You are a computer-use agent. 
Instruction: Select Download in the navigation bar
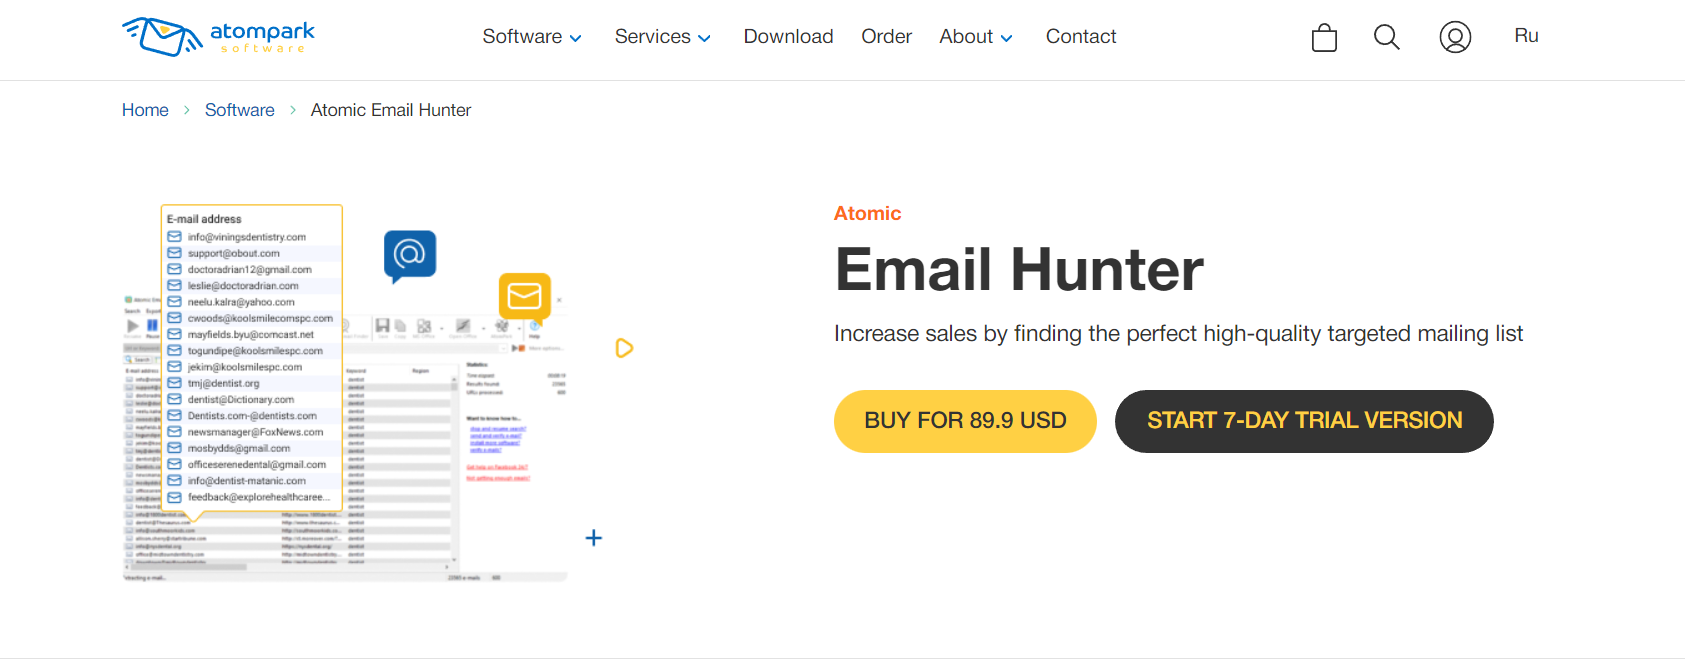788,36
